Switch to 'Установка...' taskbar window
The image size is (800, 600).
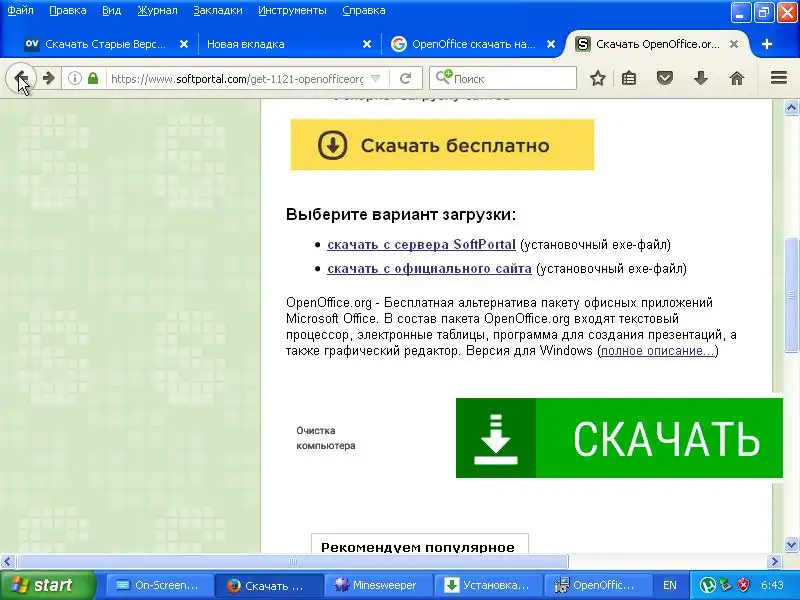point(487,585)
